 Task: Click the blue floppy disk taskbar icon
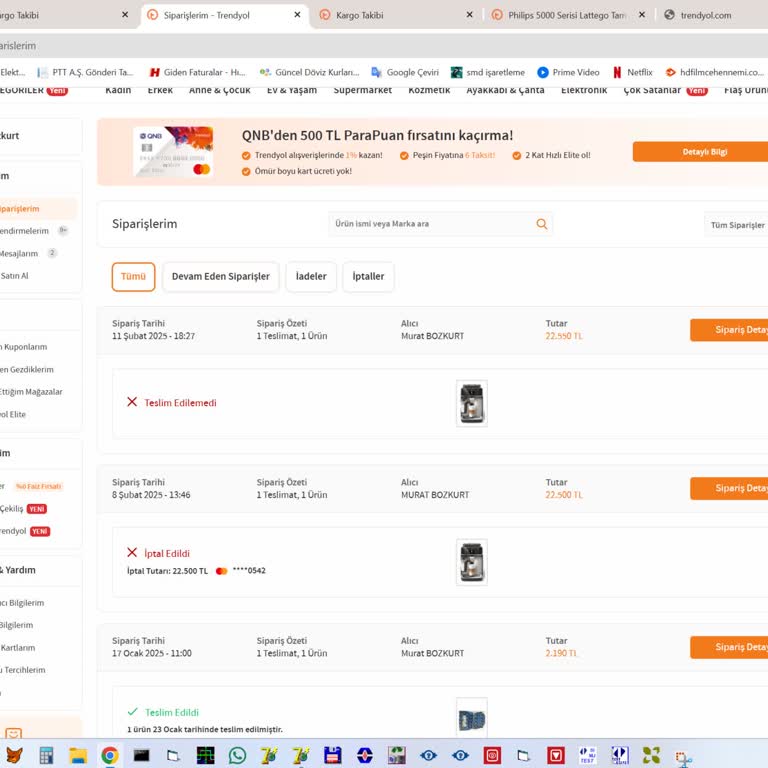333,755
